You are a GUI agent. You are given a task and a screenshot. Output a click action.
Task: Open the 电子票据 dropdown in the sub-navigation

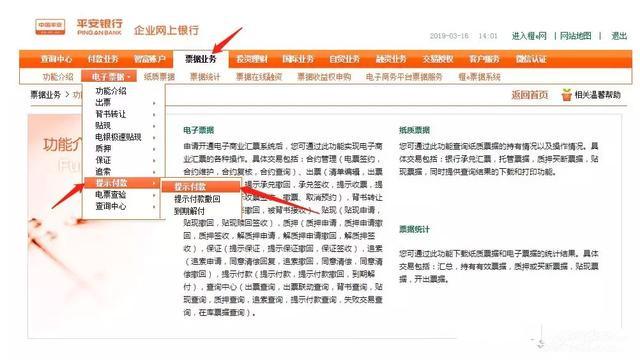pos(108,76)
